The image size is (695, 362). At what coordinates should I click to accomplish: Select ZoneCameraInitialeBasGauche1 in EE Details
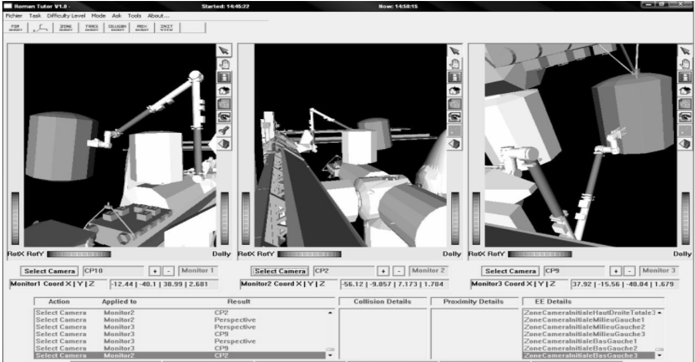(580, 341)
